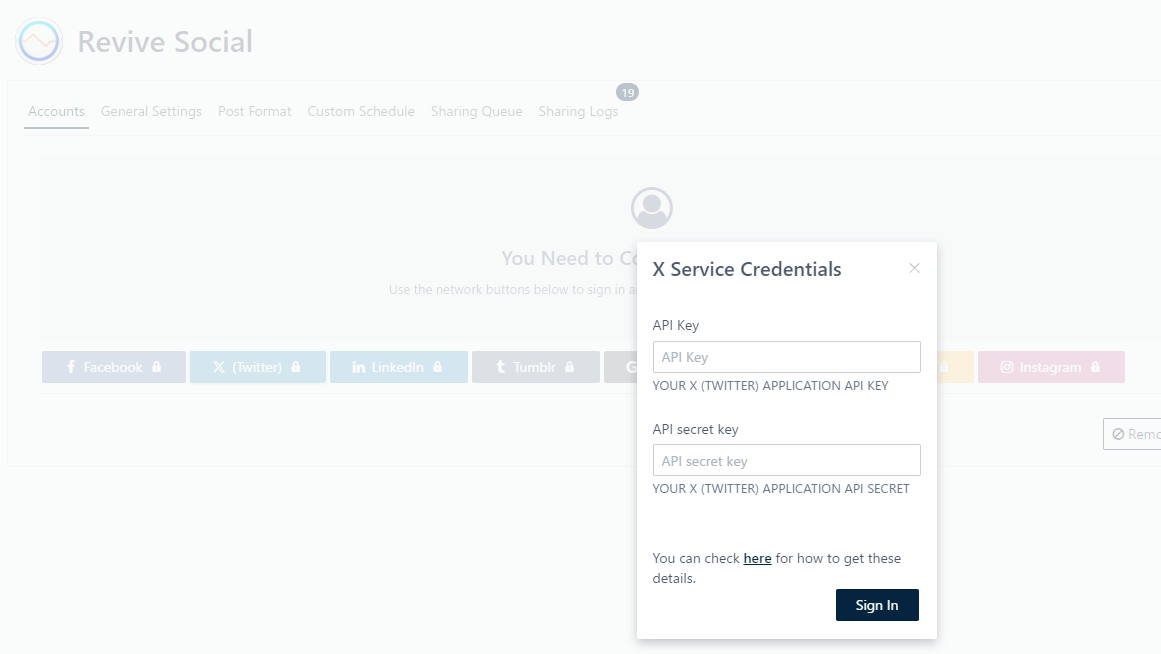Image resolution: width=1161 pixels, height=654 pixels.
Task: Click 'YOUR X (TWITTER) APPLICATION API SECRET' hint
Action: (x=780, y=489)
